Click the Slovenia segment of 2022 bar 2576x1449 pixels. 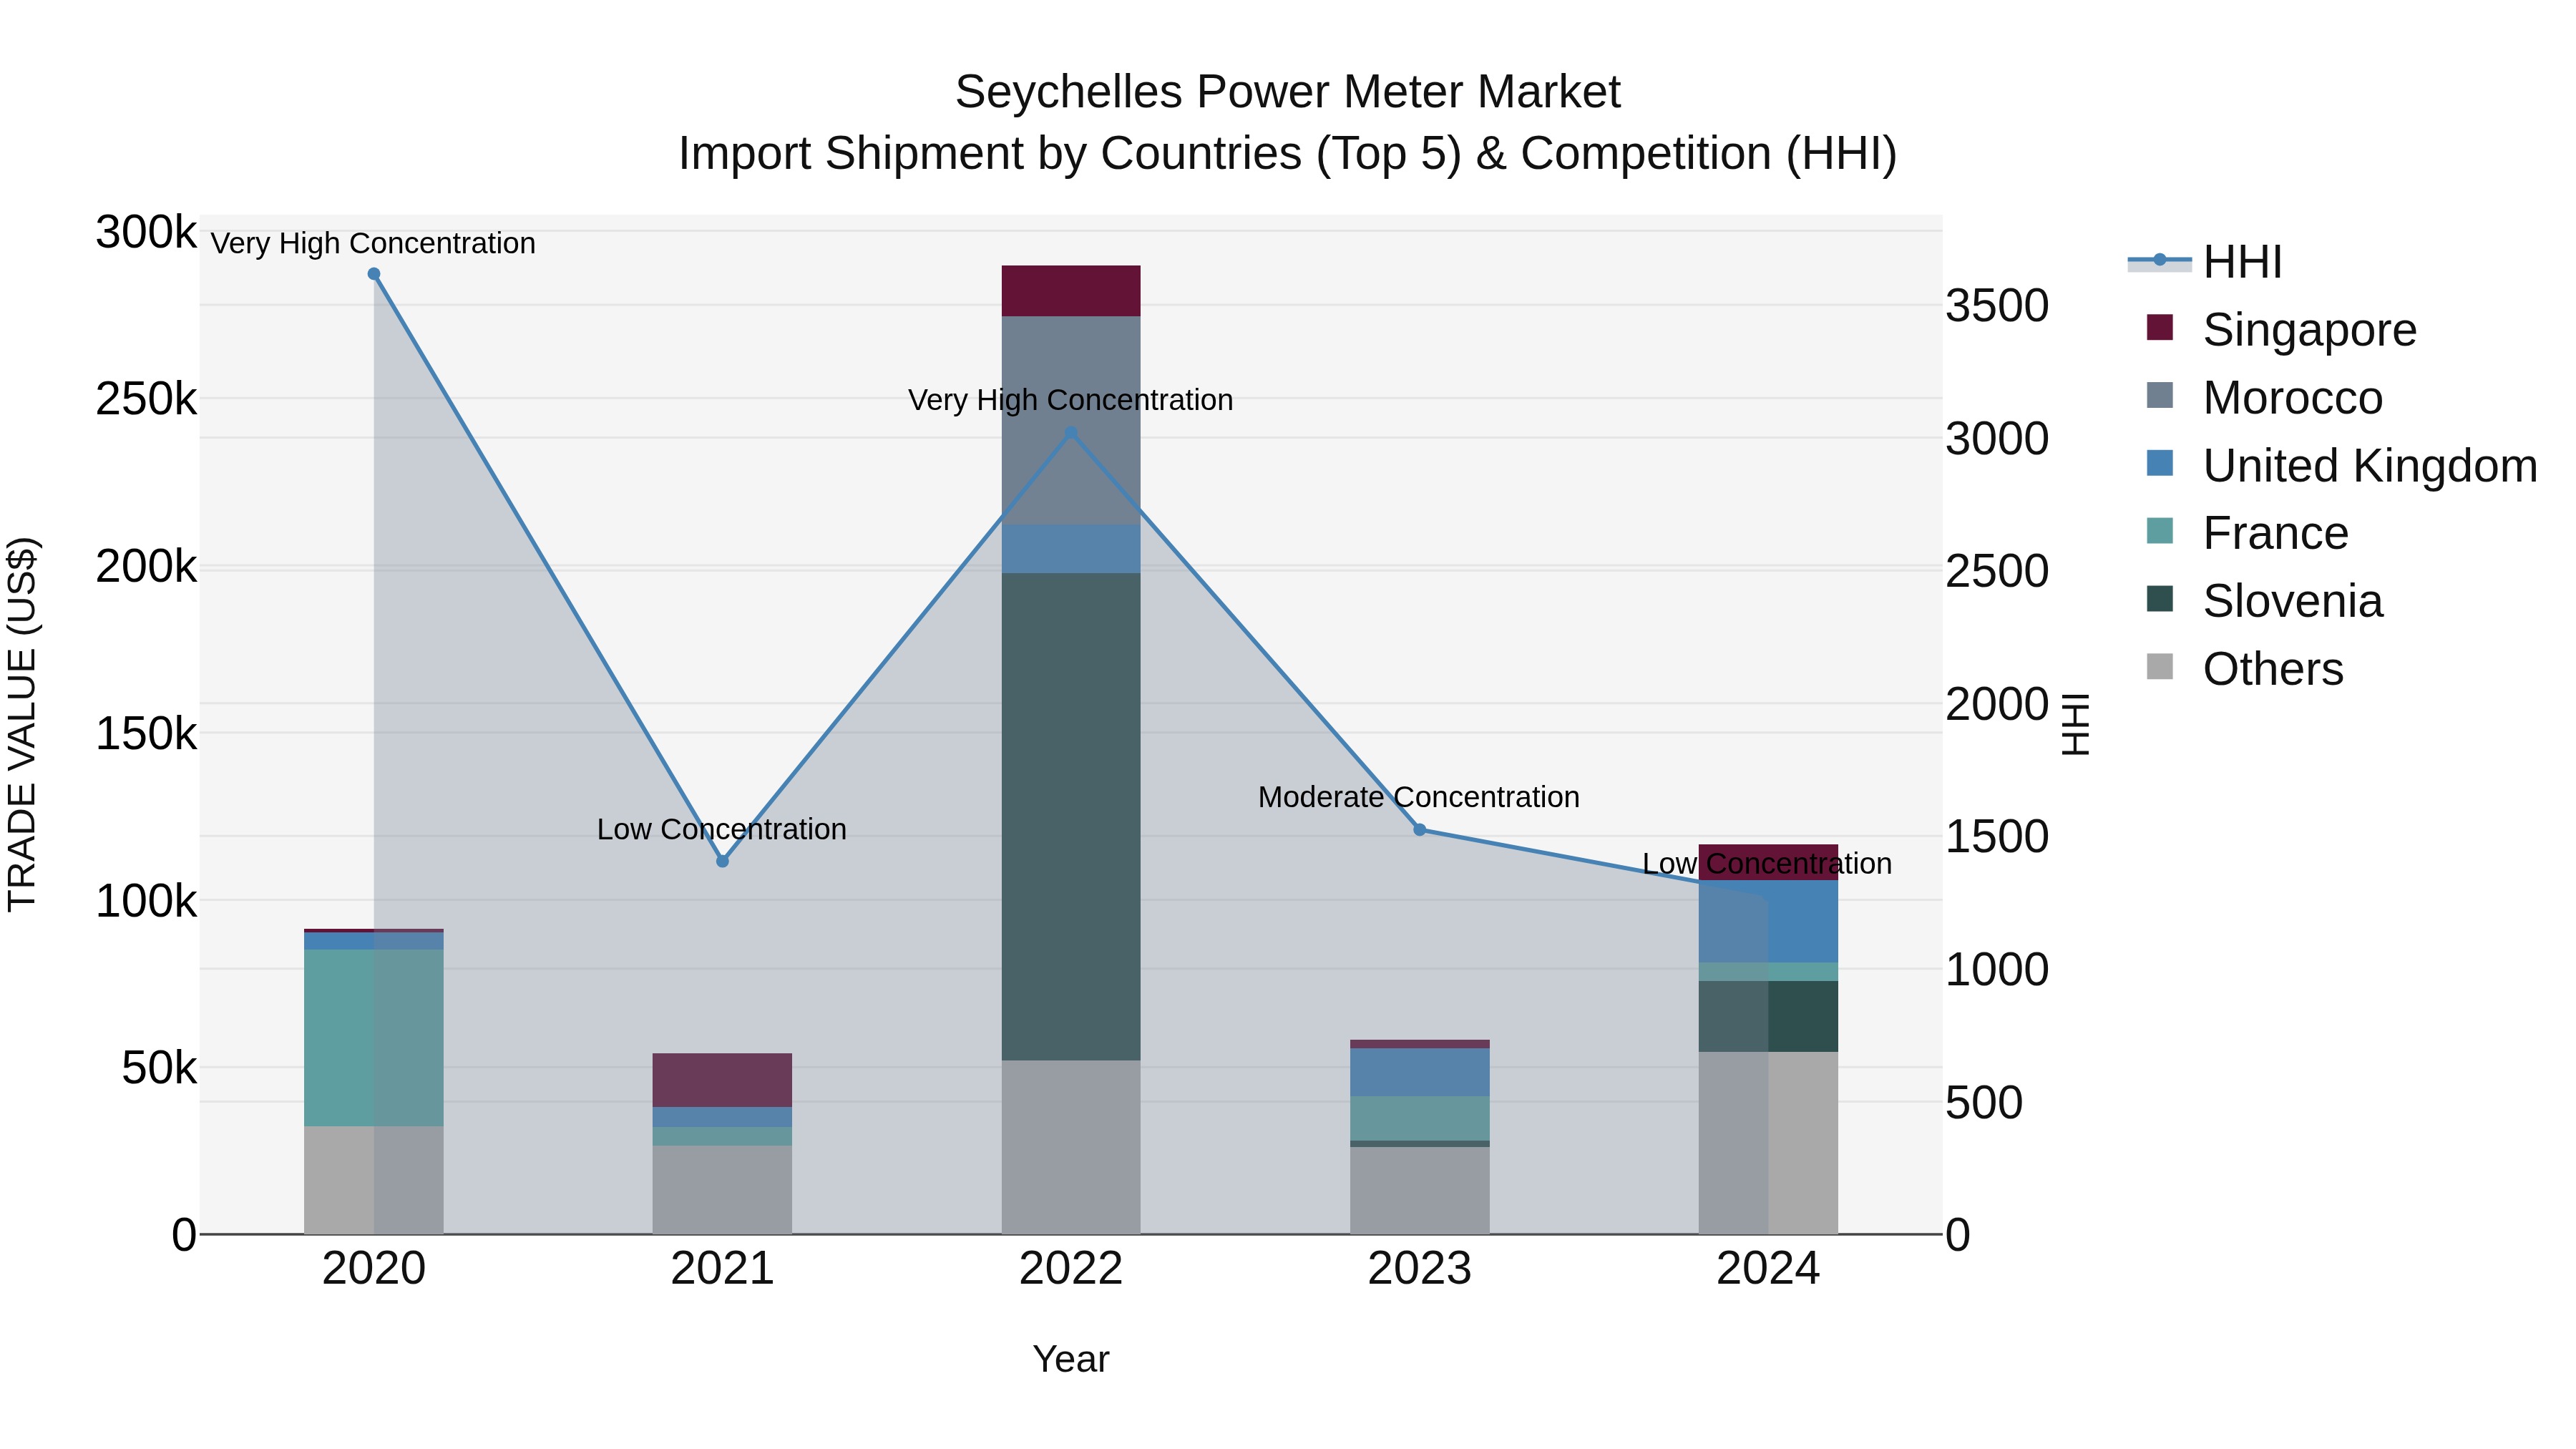(1071, 817)
